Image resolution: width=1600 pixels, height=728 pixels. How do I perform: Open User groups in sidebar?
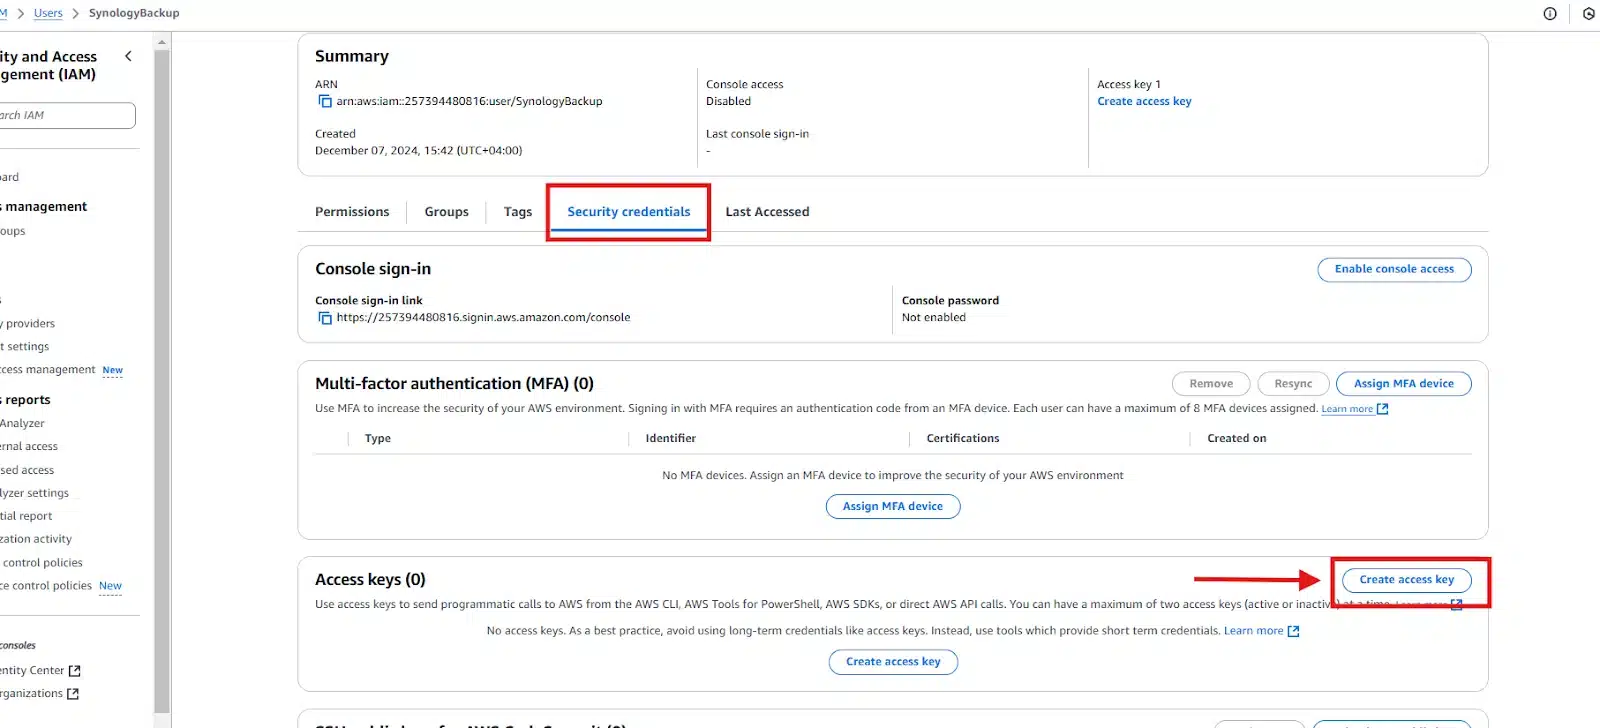coord(13,231)
